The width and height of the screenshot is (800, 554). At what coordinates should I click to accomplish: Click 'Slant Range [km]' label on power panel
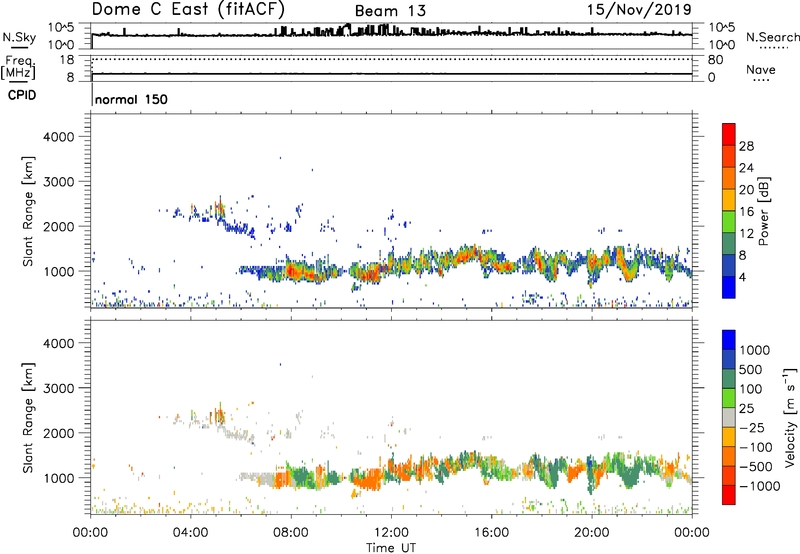pos(29,211)
